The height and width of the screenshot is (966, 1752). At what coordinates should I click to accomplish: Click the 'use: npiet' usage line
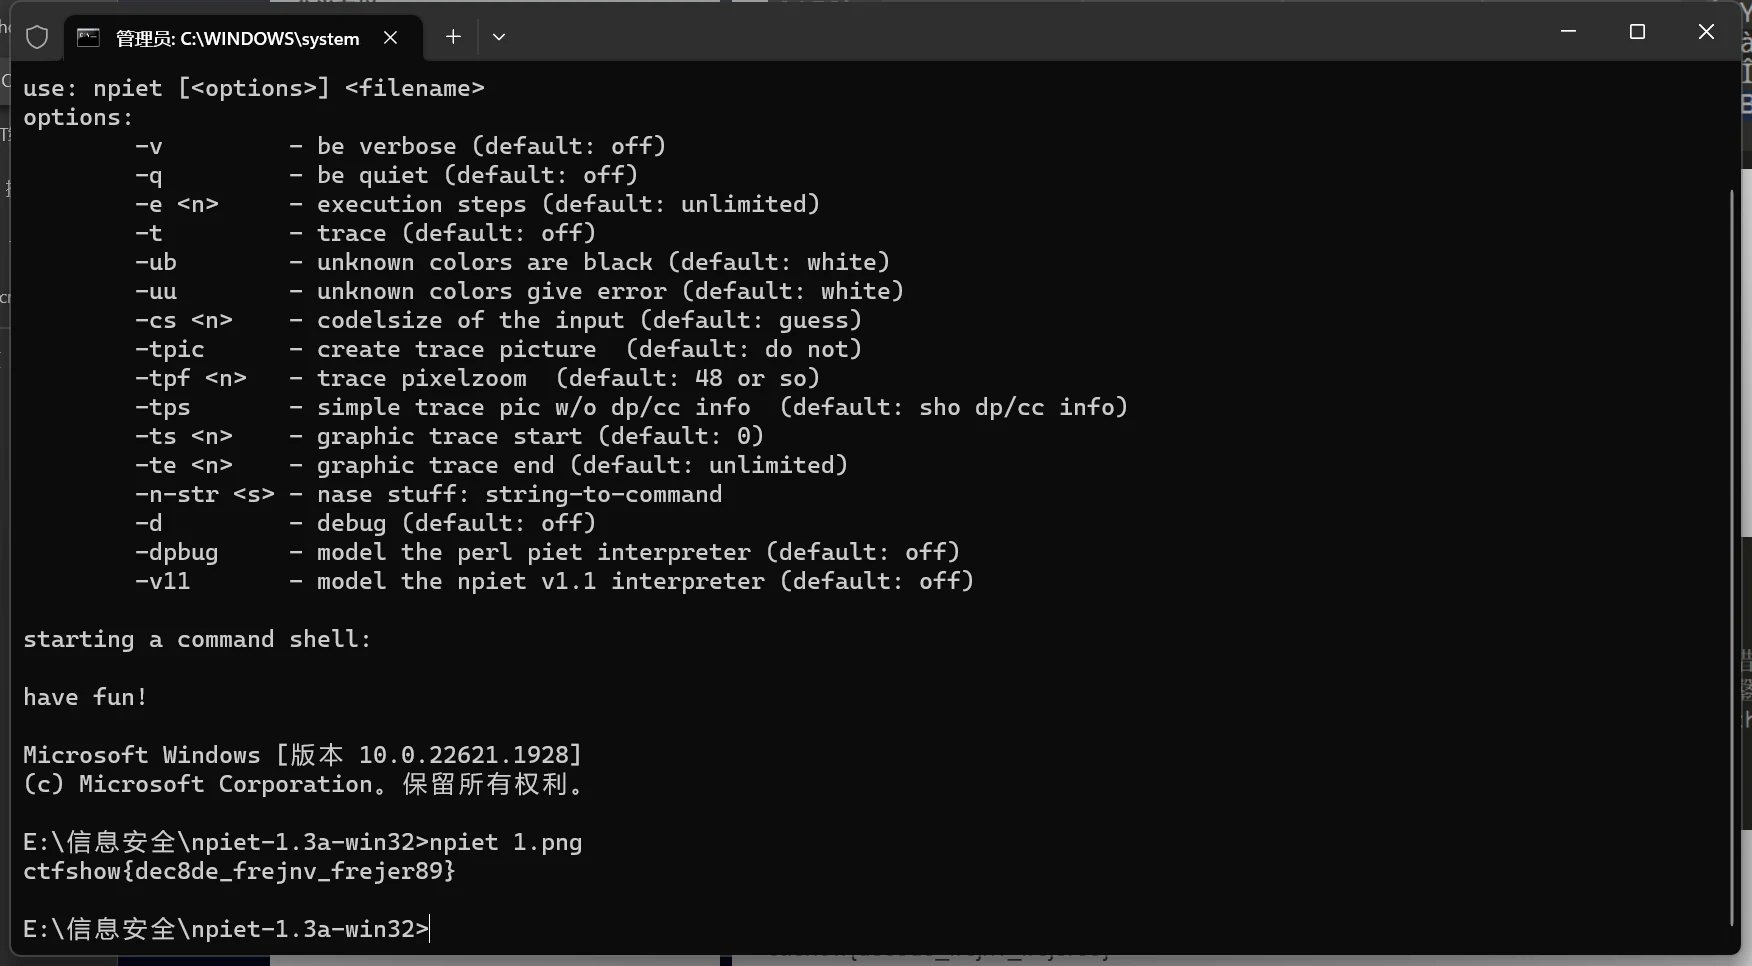(254, 88)
